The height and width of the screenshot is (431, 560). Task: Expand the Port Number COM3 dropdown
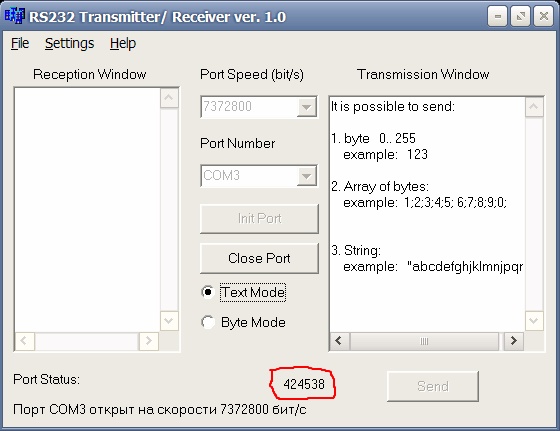[x=306, y=176]
